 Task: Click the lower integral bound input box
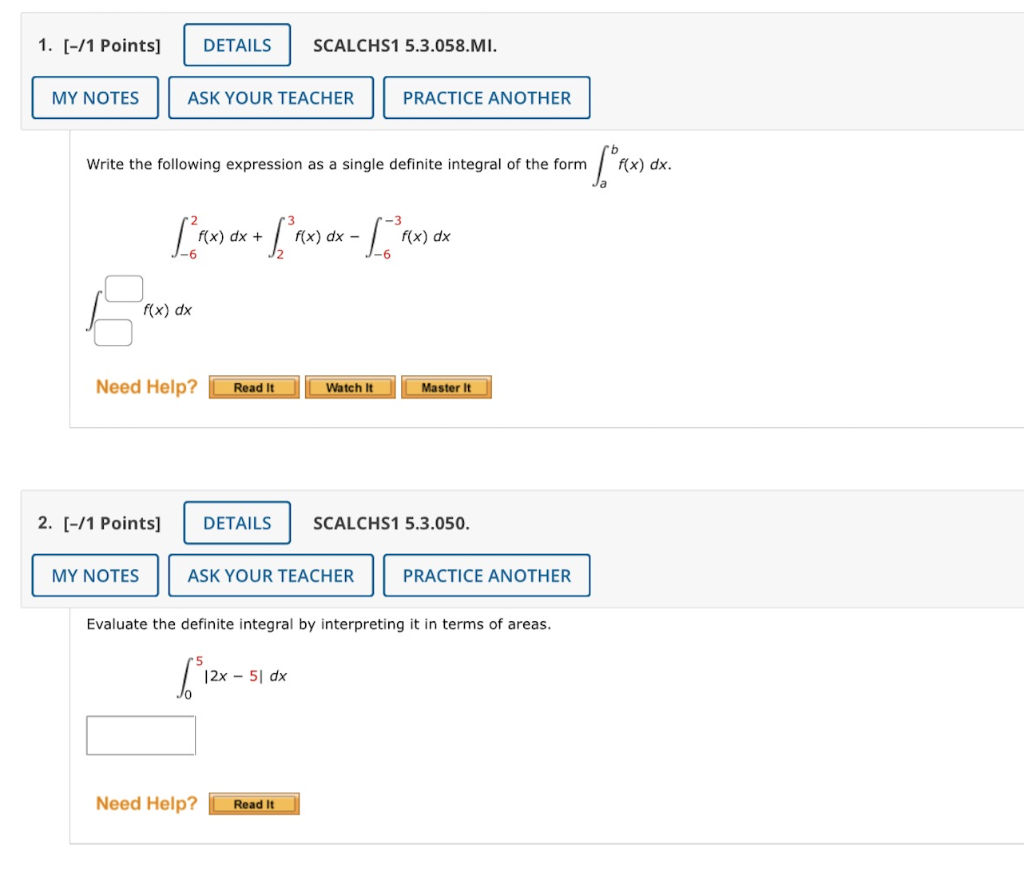[111, 332]
